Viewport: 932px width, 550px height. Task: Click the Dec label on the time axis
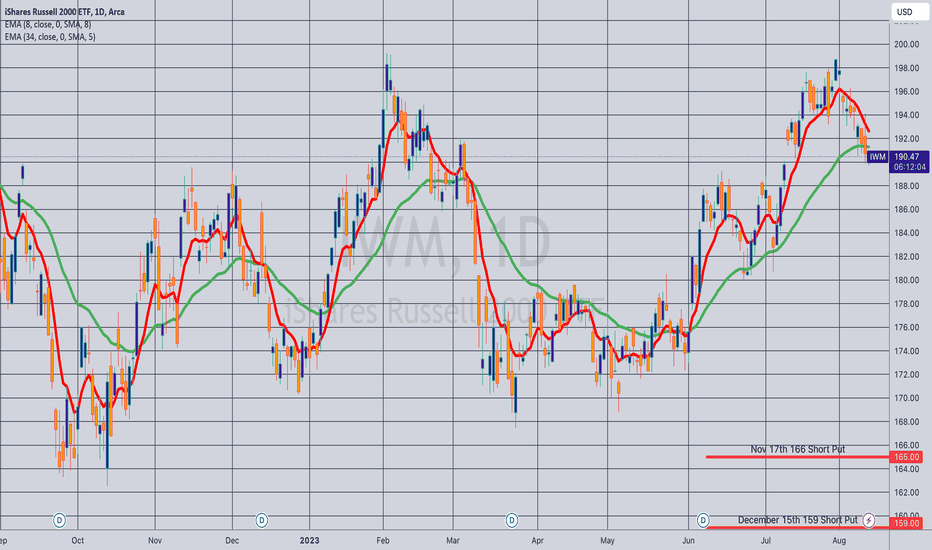point(232,540)
